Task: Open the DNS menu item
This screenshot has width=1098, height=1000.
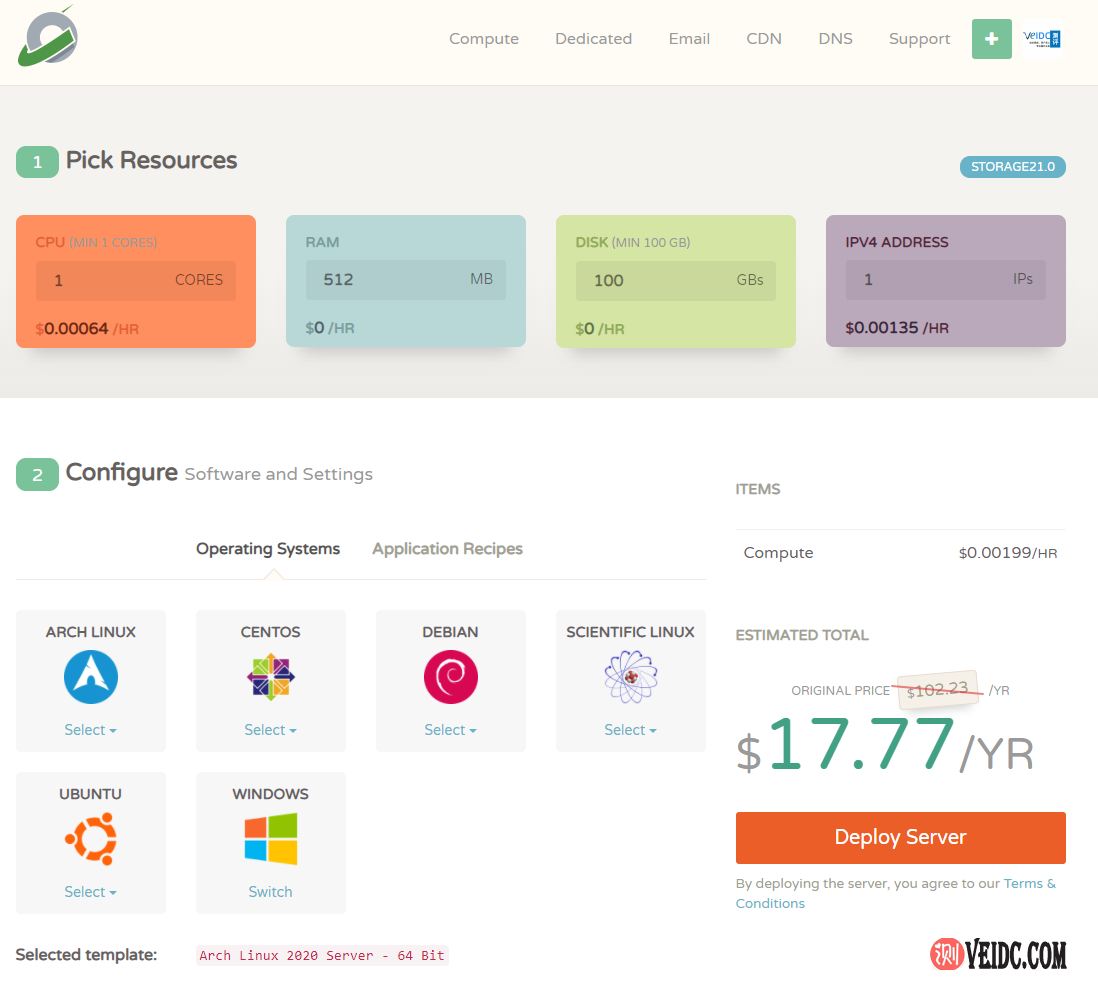Action: click(835, 39)
